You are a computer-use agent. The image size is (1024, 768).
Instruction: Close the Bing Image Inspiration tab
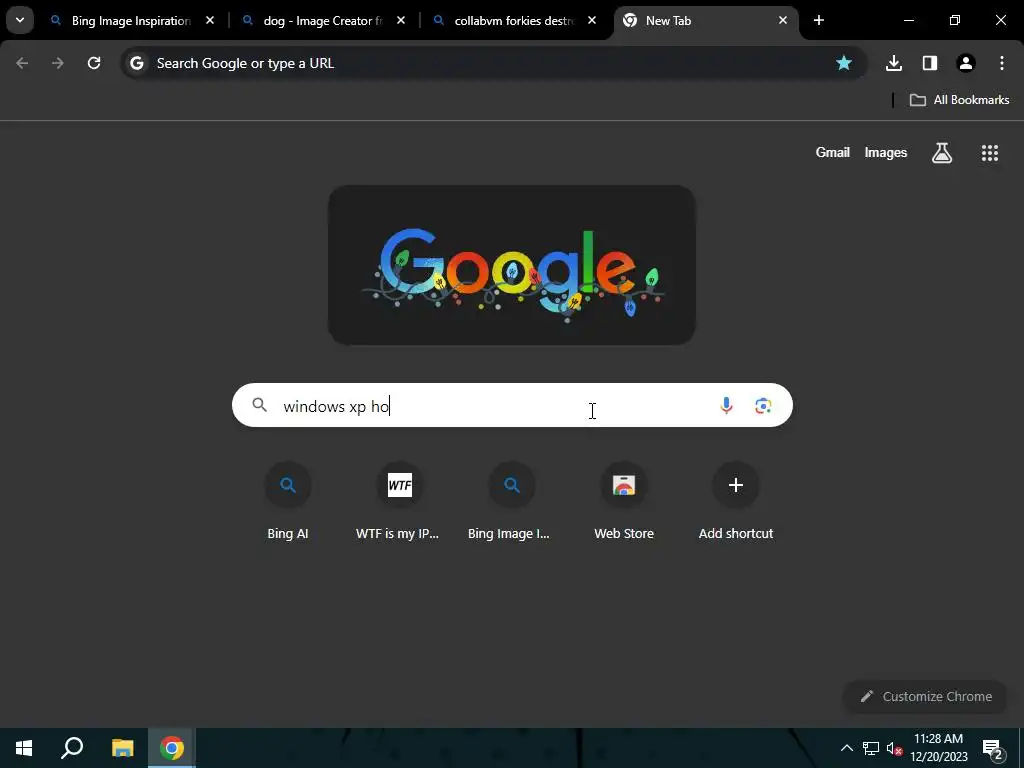tap(210, 20)
